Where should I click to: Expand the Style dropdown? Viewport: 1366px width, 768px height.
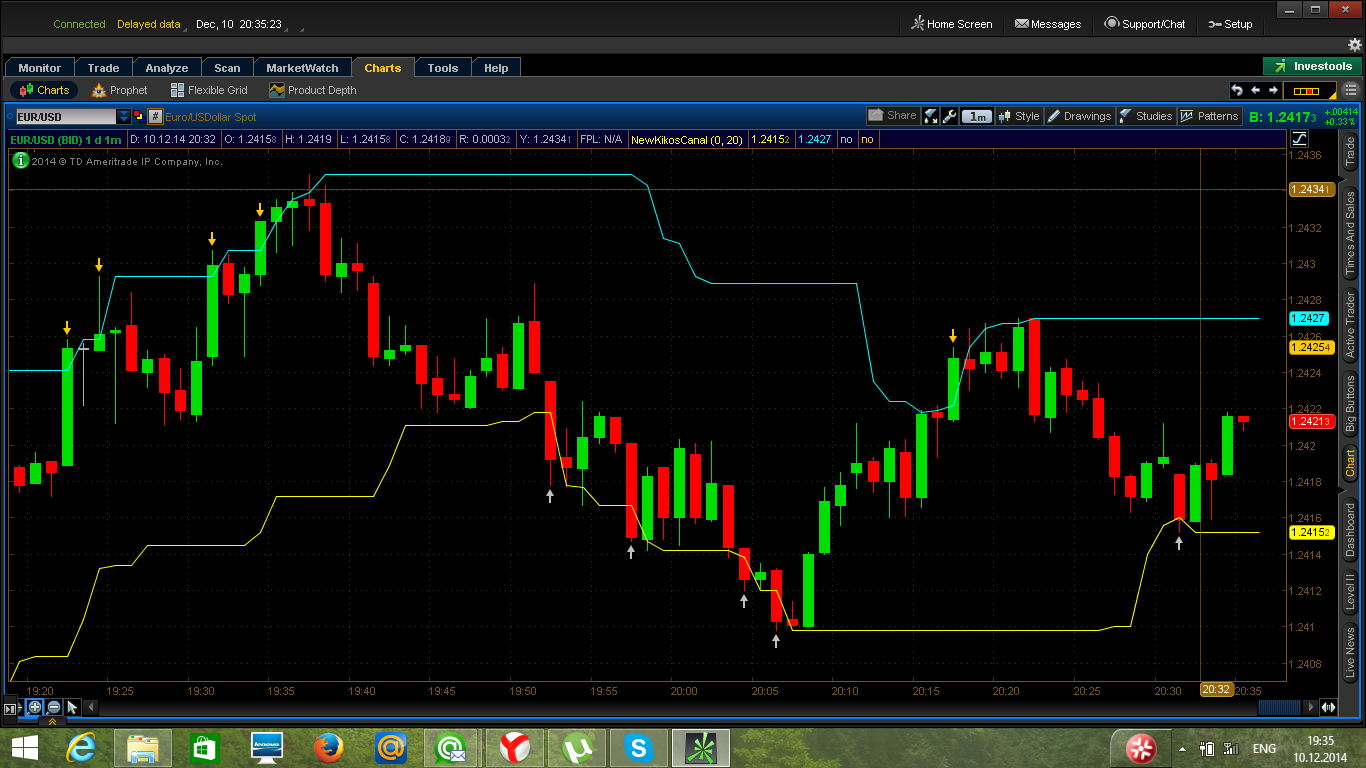click(1019, 116)
